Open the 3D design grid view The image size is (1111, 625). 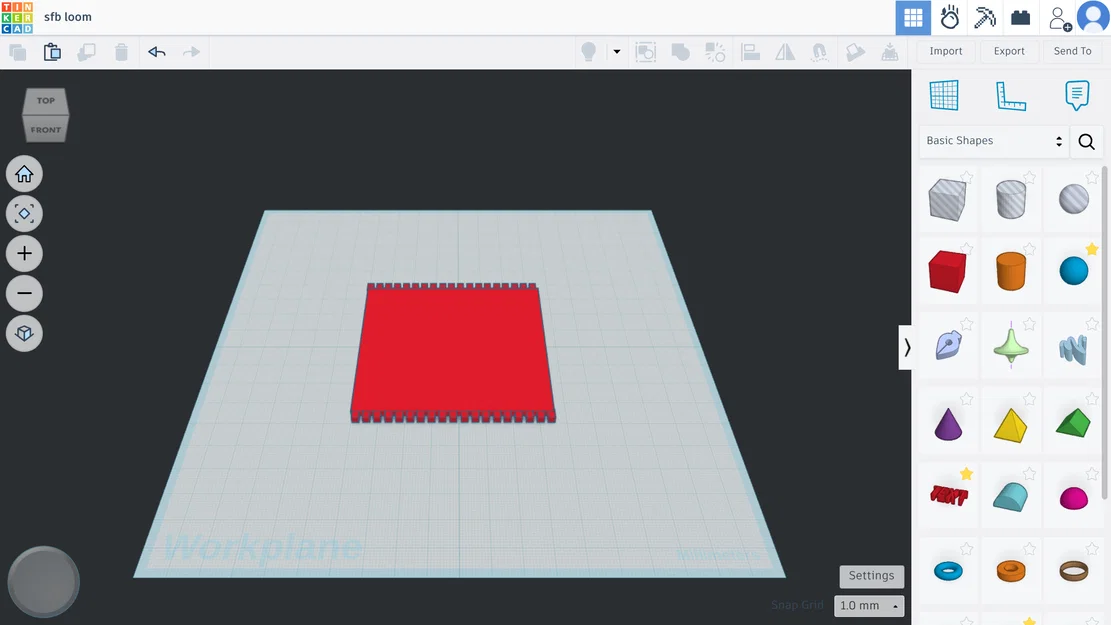coord(913,18)
